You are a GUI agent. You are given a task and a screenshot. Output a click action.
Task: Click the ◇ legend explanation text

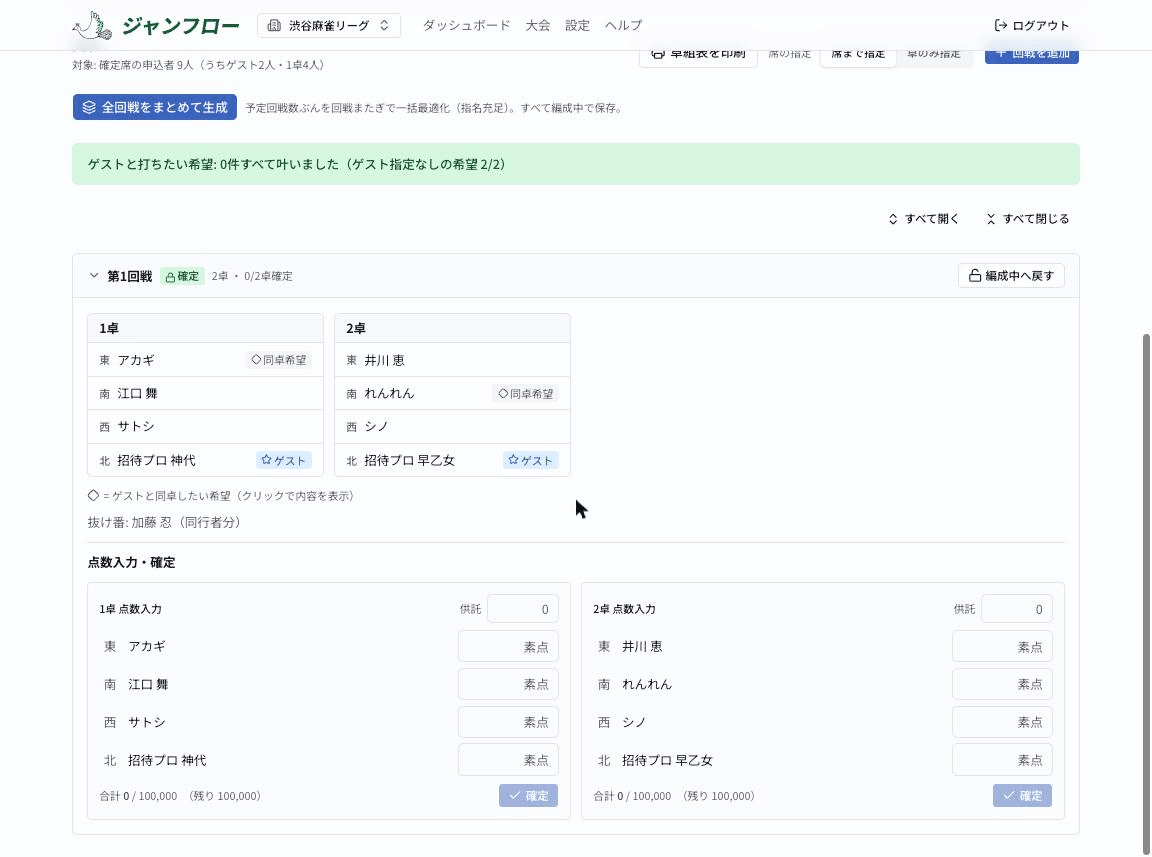pos(221,496)
